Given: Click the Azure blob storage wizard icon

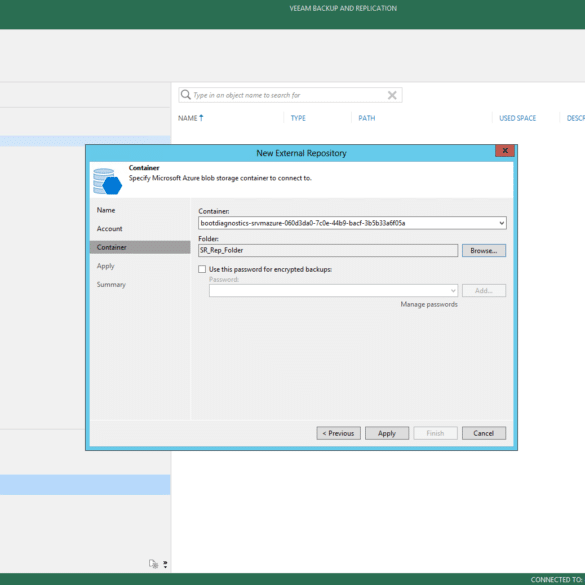Looking at the screenshot, I should [x=107, y=181].
